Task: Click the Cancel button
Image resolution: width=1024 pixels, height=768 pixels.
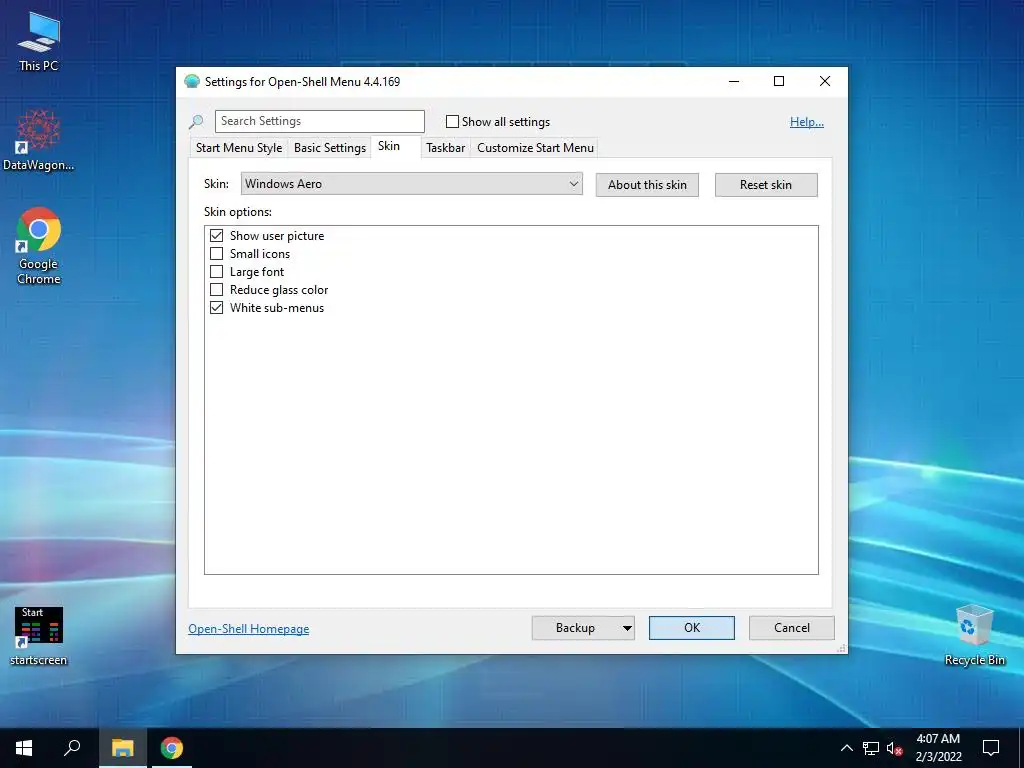Action: click(792, 628)
